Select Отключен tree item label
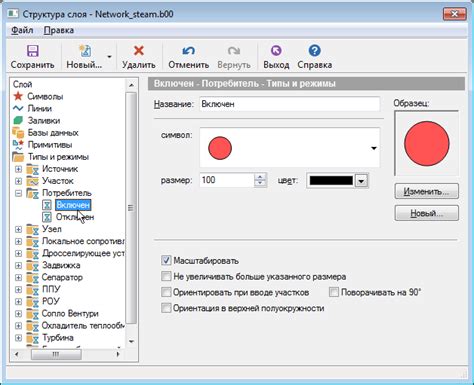Viewport: 474px width, 385px height. point(75,217)
